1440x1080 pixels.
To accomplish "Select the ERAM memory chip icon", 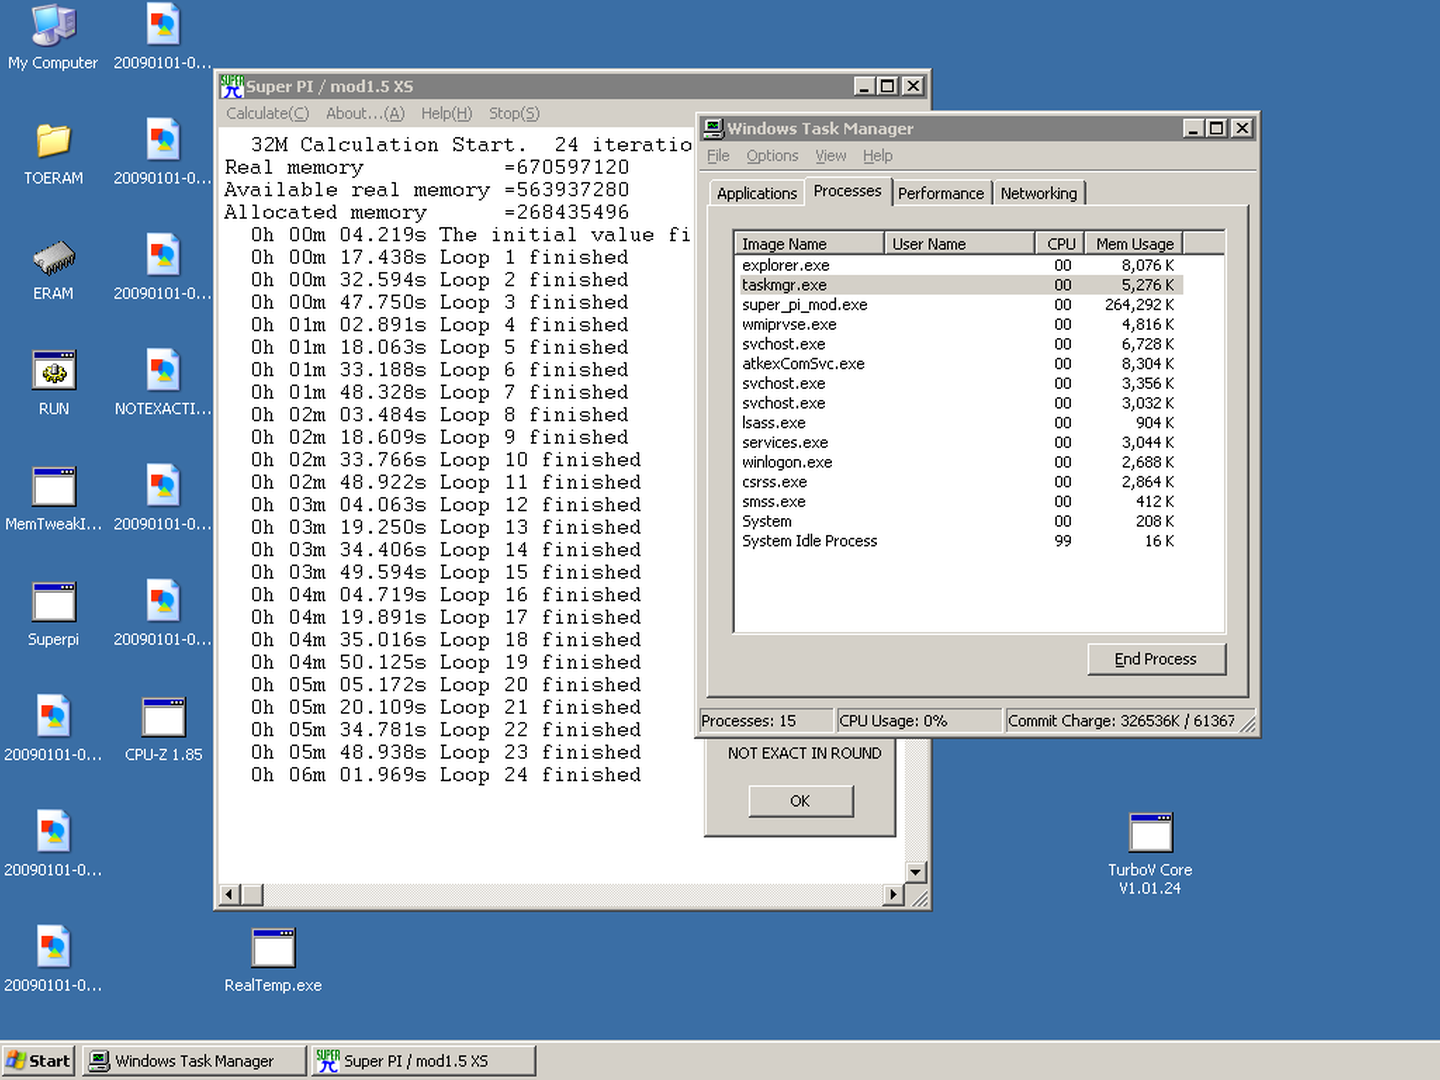I will [x=53, y=269].
